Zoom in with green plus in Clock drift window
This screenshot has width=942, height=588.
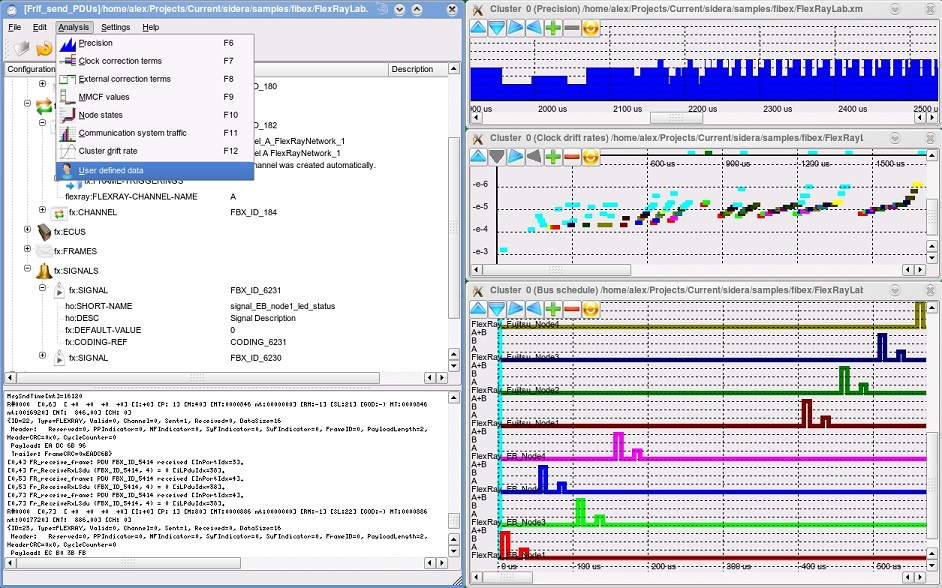point(553,157)
